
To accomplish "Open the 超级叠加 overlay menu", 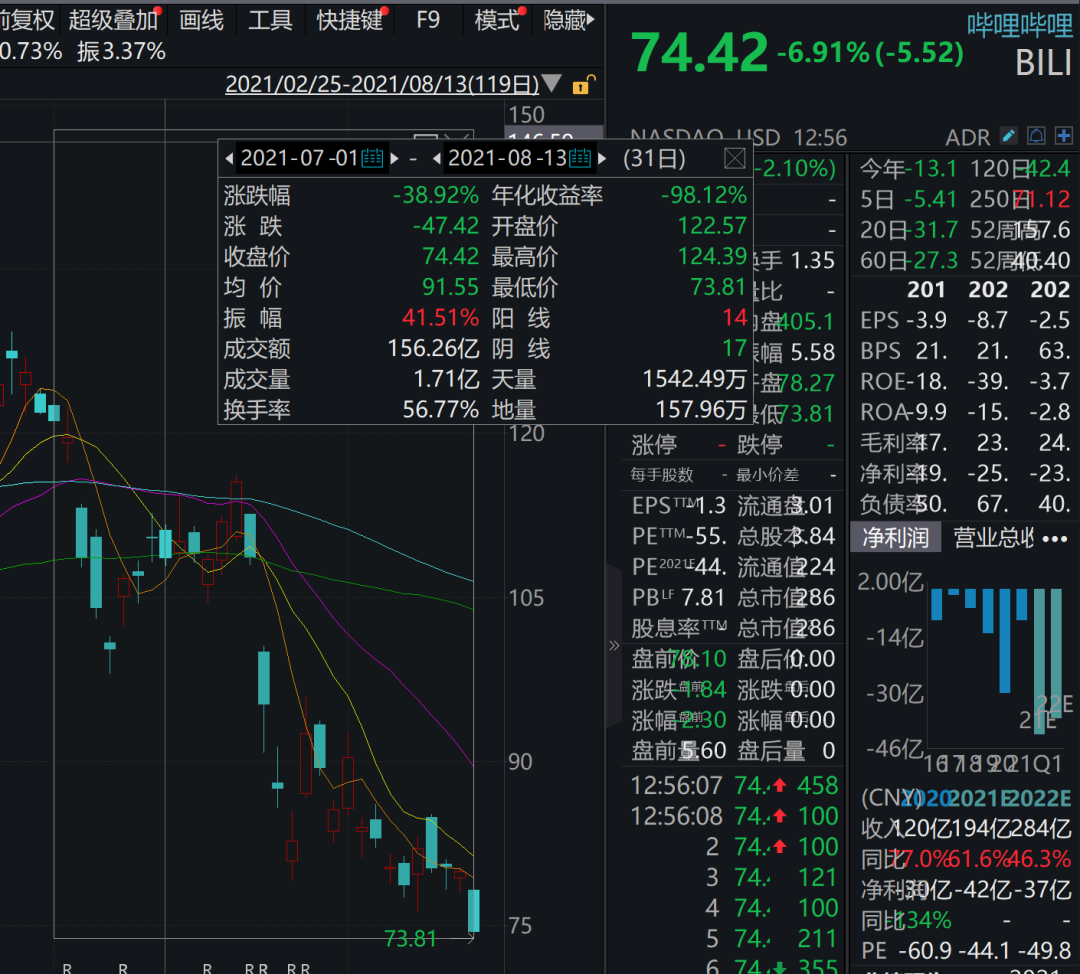I will [113, 20].
